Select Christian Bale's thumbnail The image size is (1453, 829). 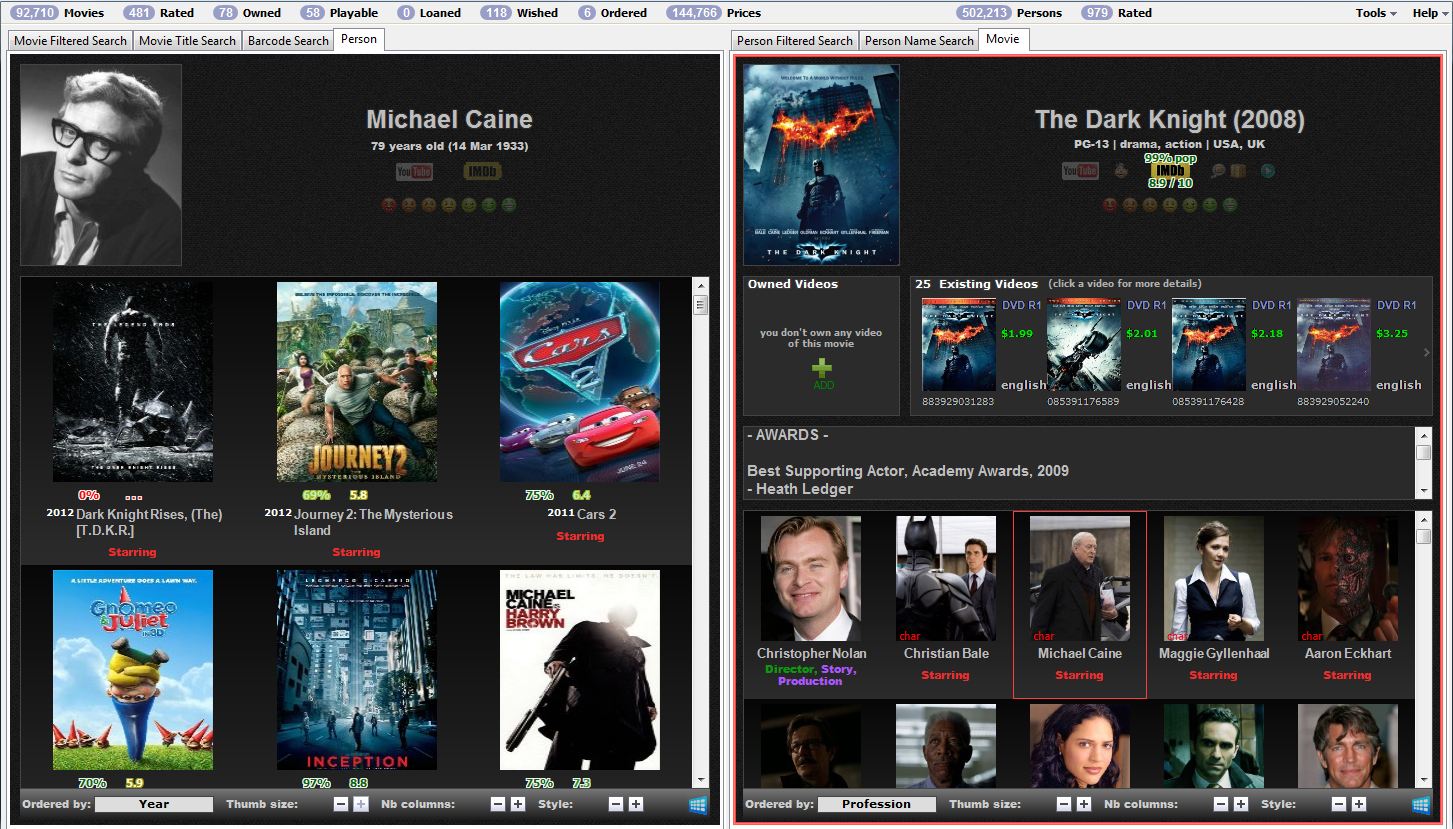pos(946,578)
